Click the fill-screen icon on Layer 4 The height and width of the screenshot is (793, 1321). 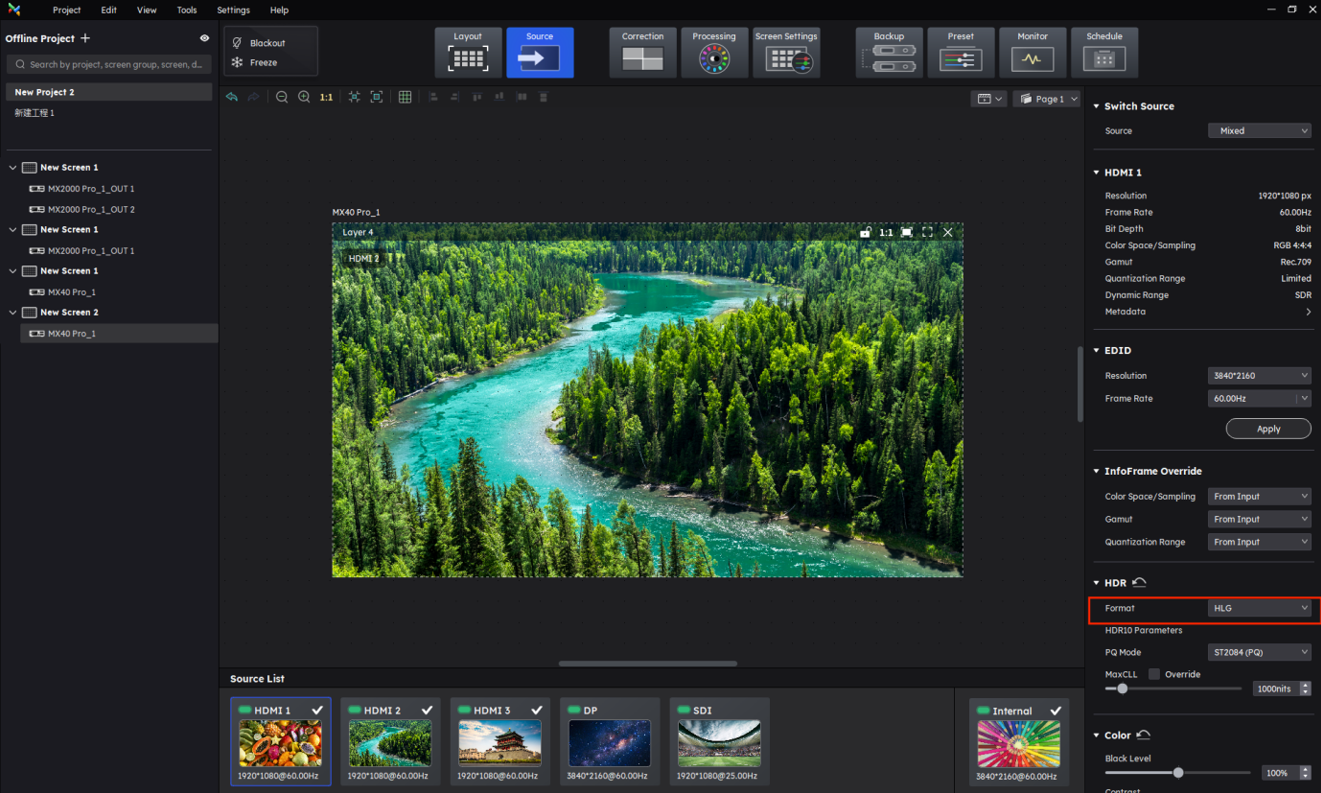pyautogui.click(x=907, y=232)
